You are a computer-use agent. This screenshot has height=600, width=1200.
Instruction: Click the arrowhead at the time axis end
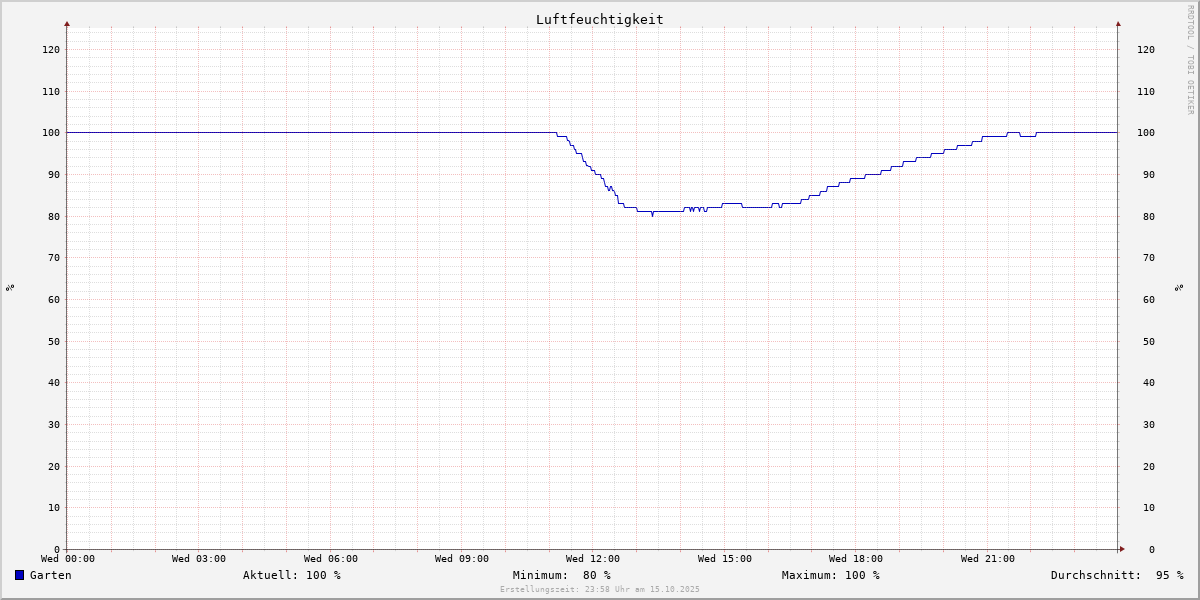pyautogui.click(x=1122, y=549)
